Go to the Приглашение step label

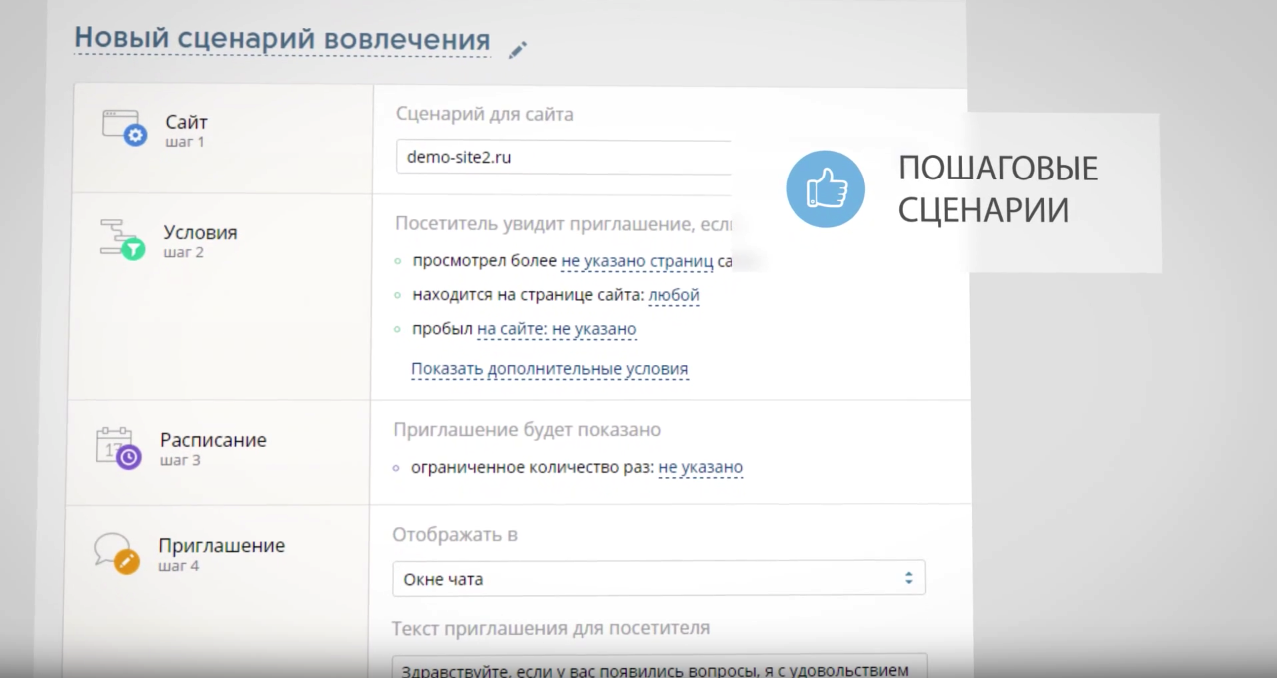coord(221,546)
